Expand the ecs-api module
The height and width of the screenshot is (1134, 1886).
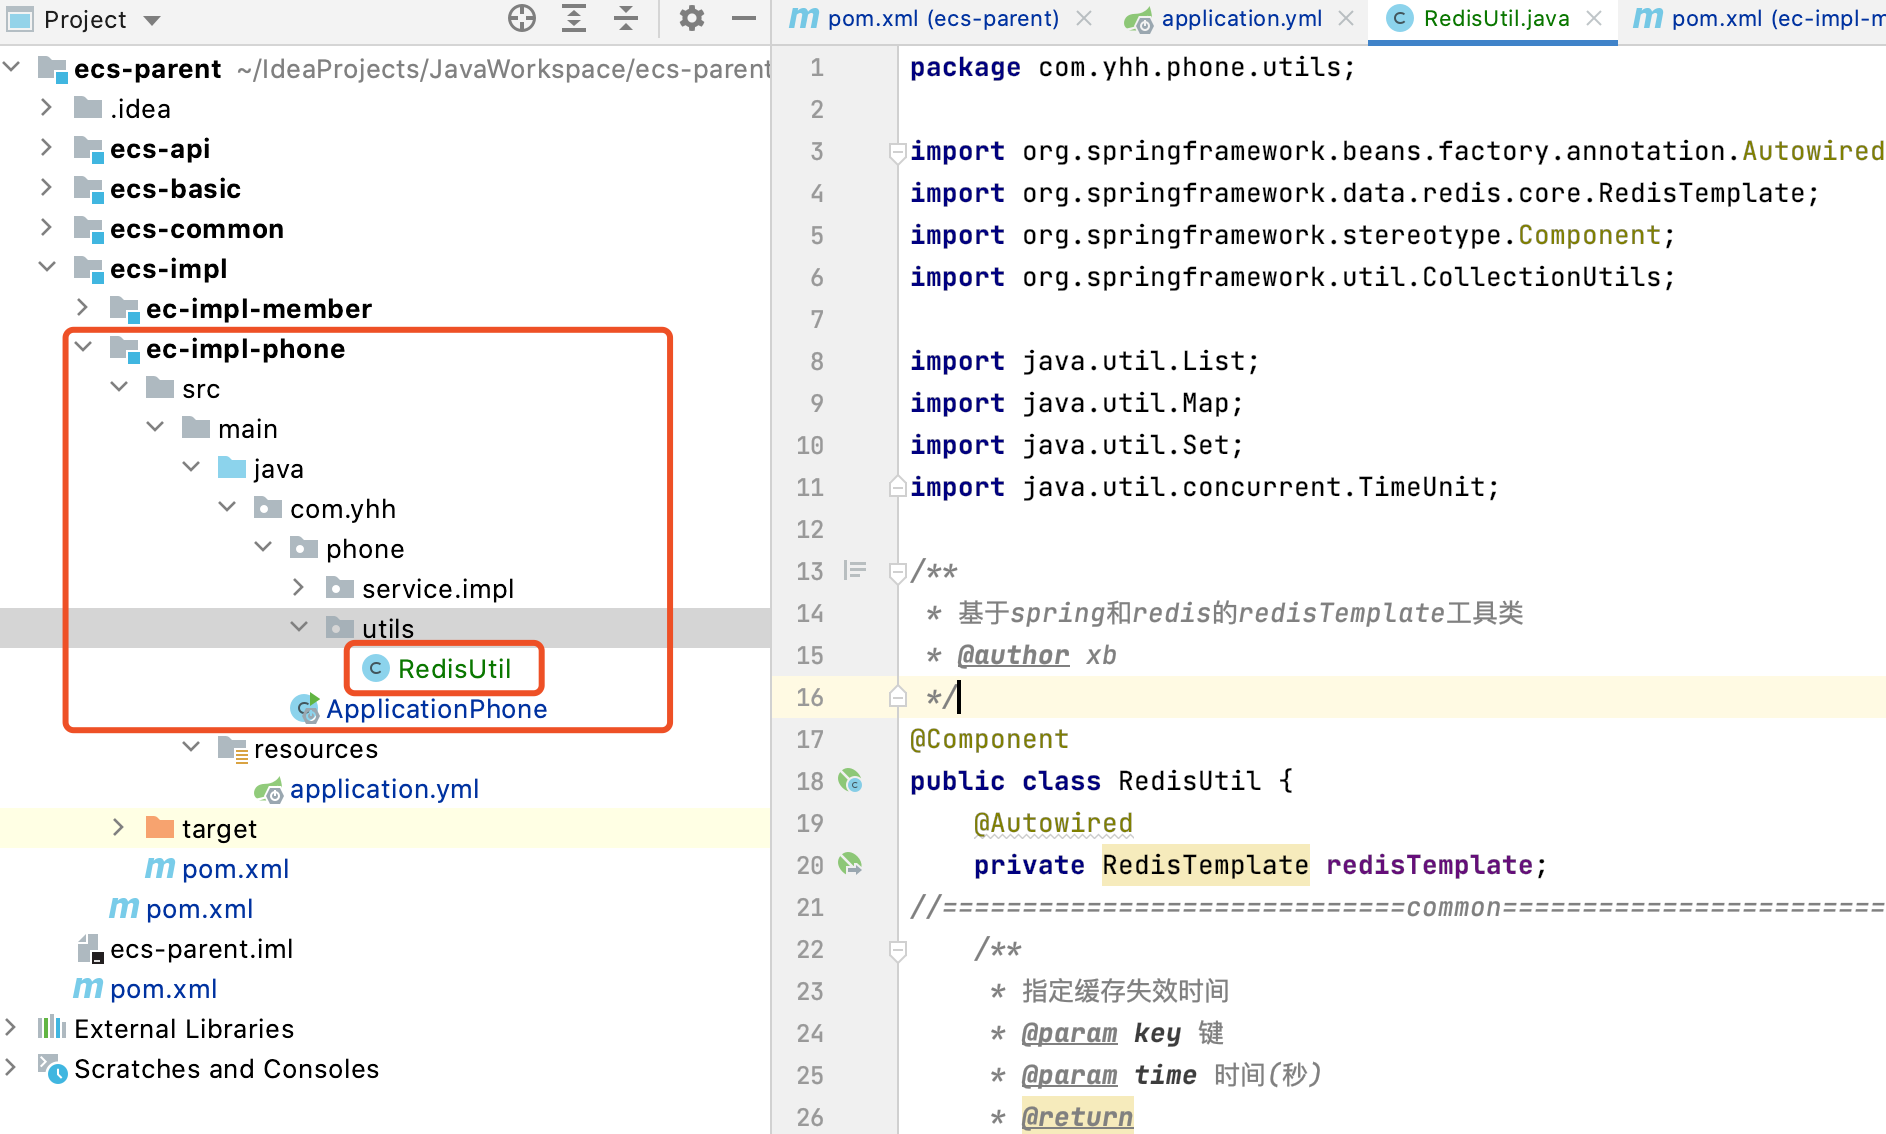coord(46,147)
